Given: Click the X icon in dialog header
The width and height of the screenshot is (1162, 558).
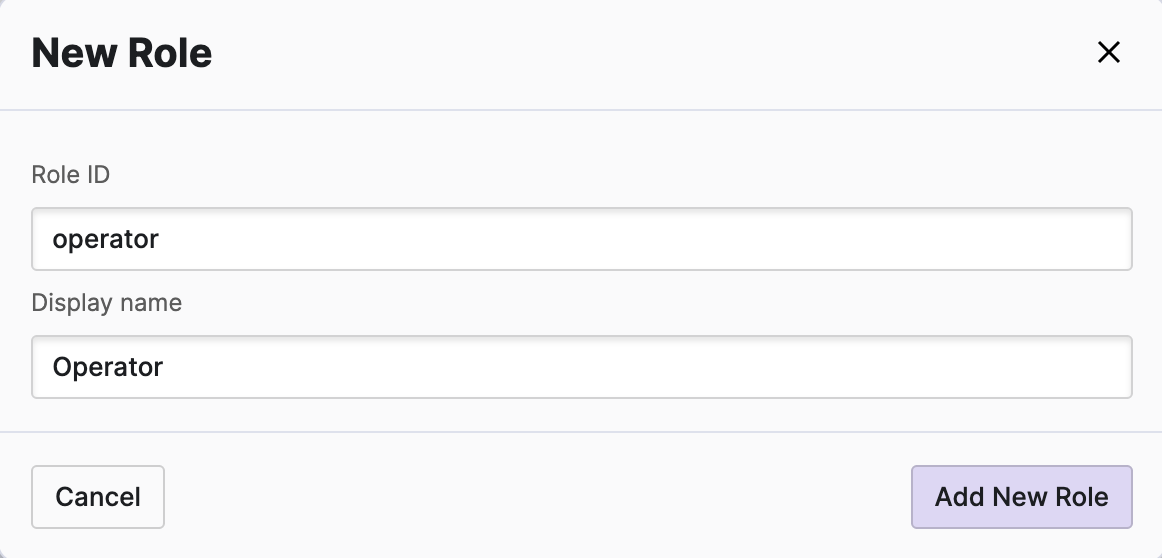Looking at the screenshot, I should pos(1108,53).
